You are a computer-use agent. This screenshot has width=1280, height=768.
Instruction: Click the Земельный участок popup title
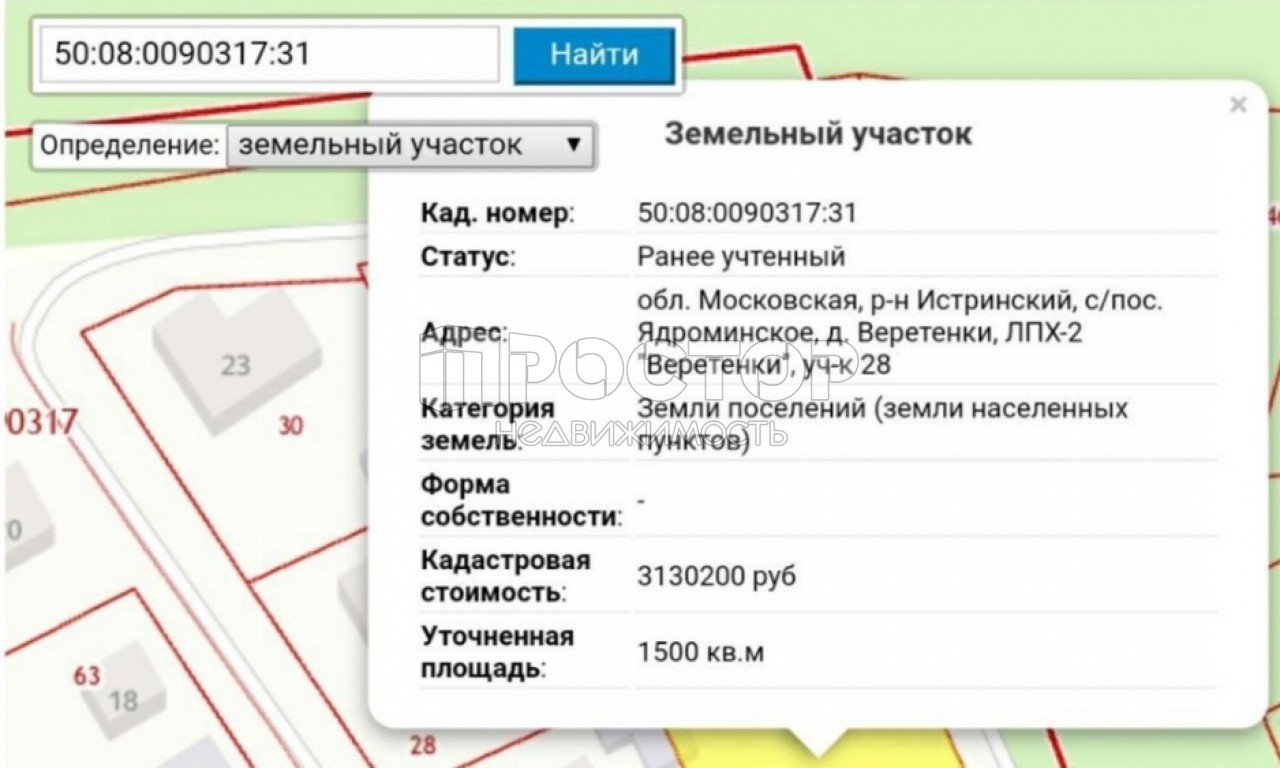tap(818, 134)
